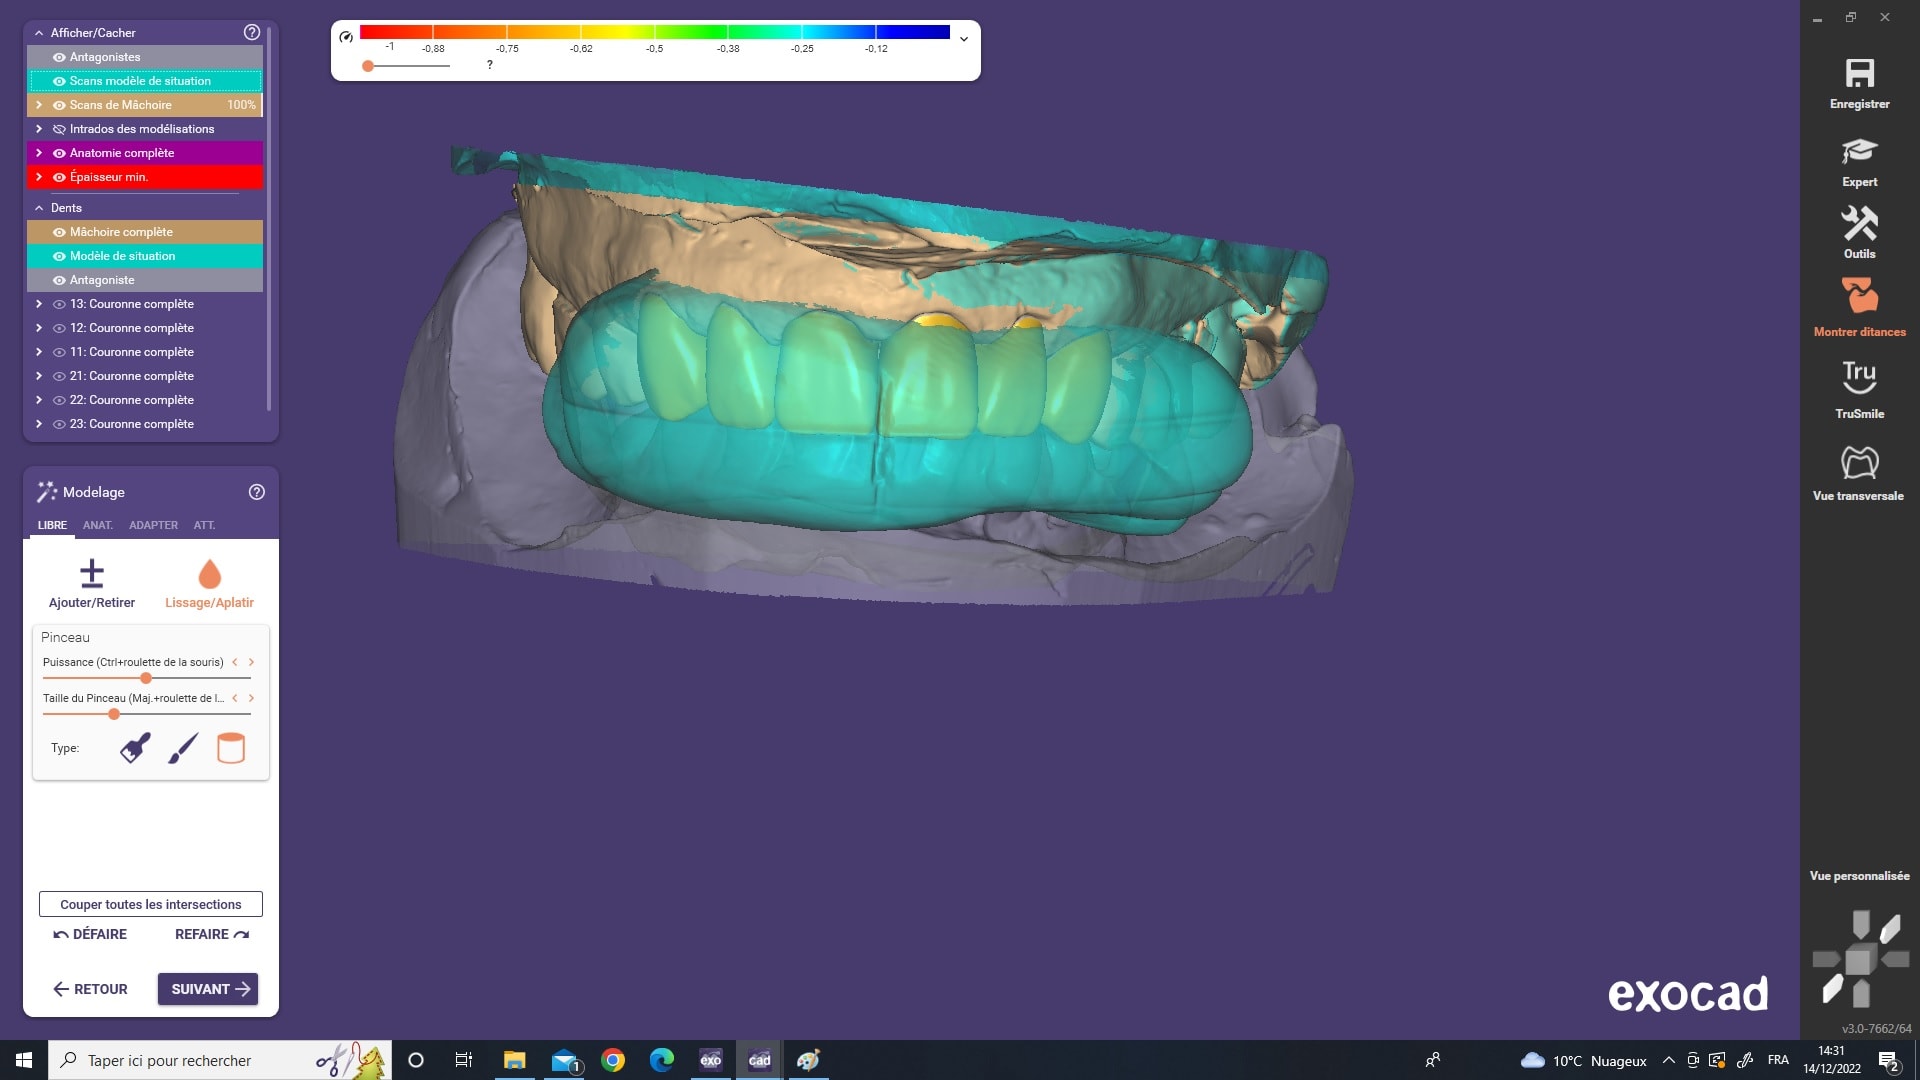This screenshot has width=1920, height=1080.
Task: Open the color scale dropdown arrow
Action: click(964, 39)
